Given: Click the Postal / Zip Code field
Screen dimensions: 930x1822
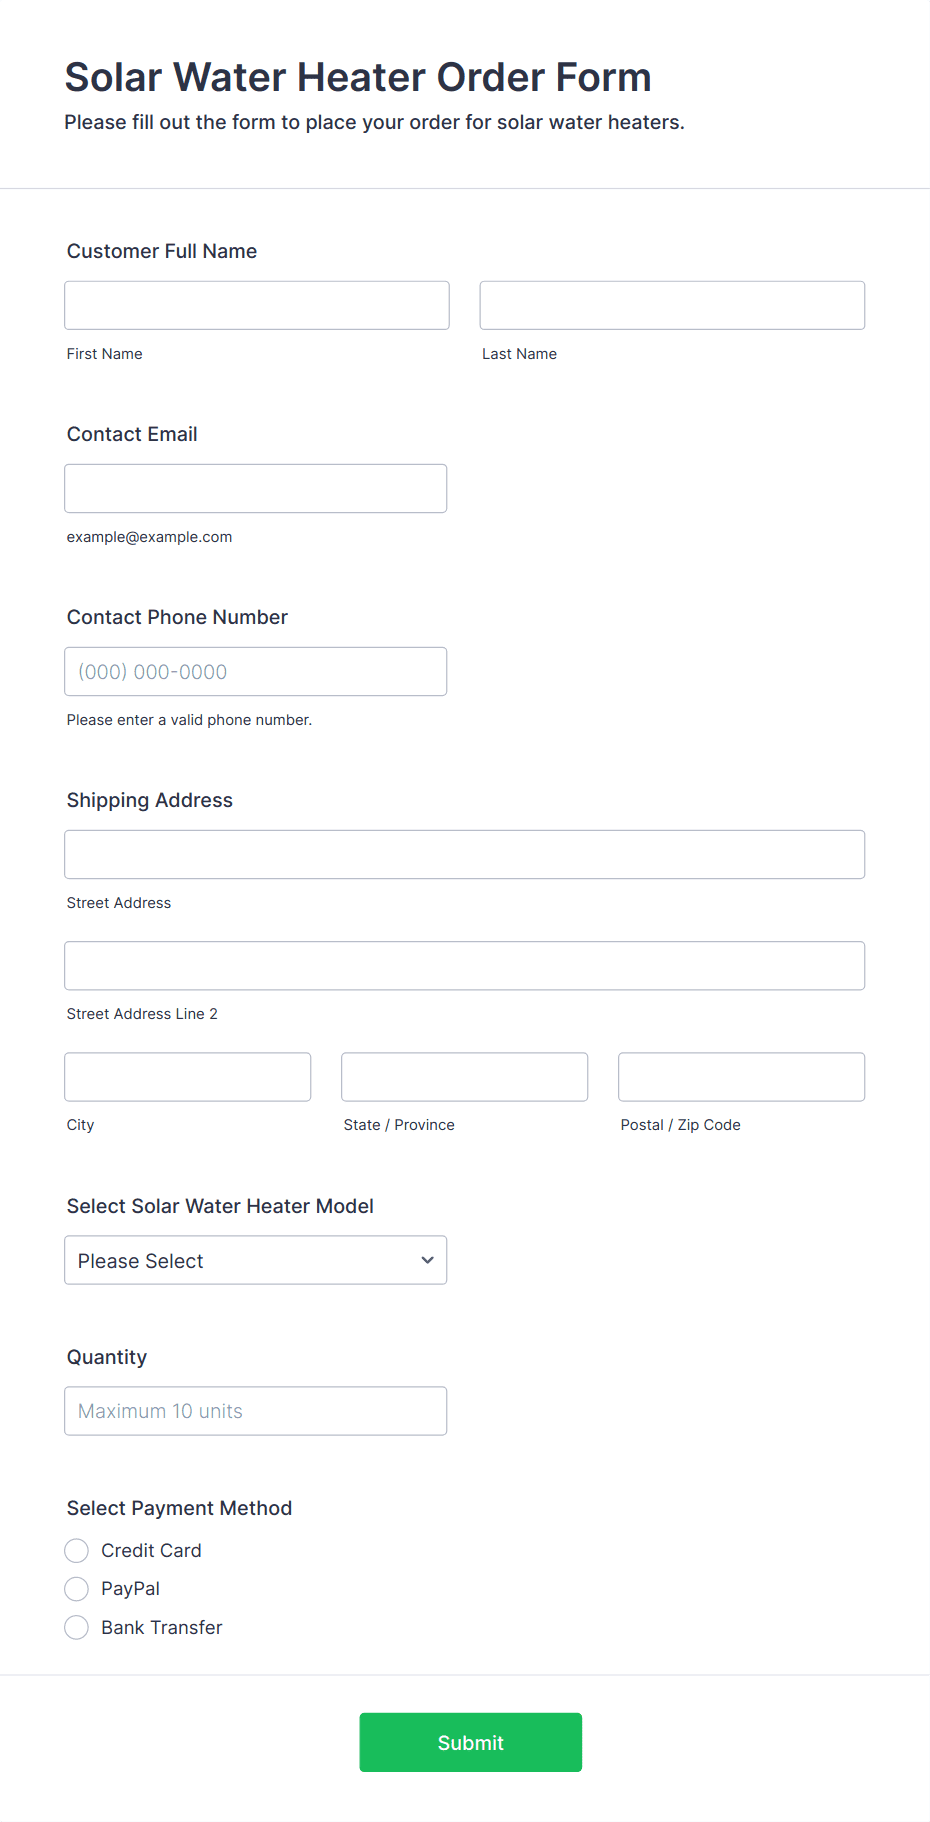Looking at the screenshot, I should [x=742, y=1076].
